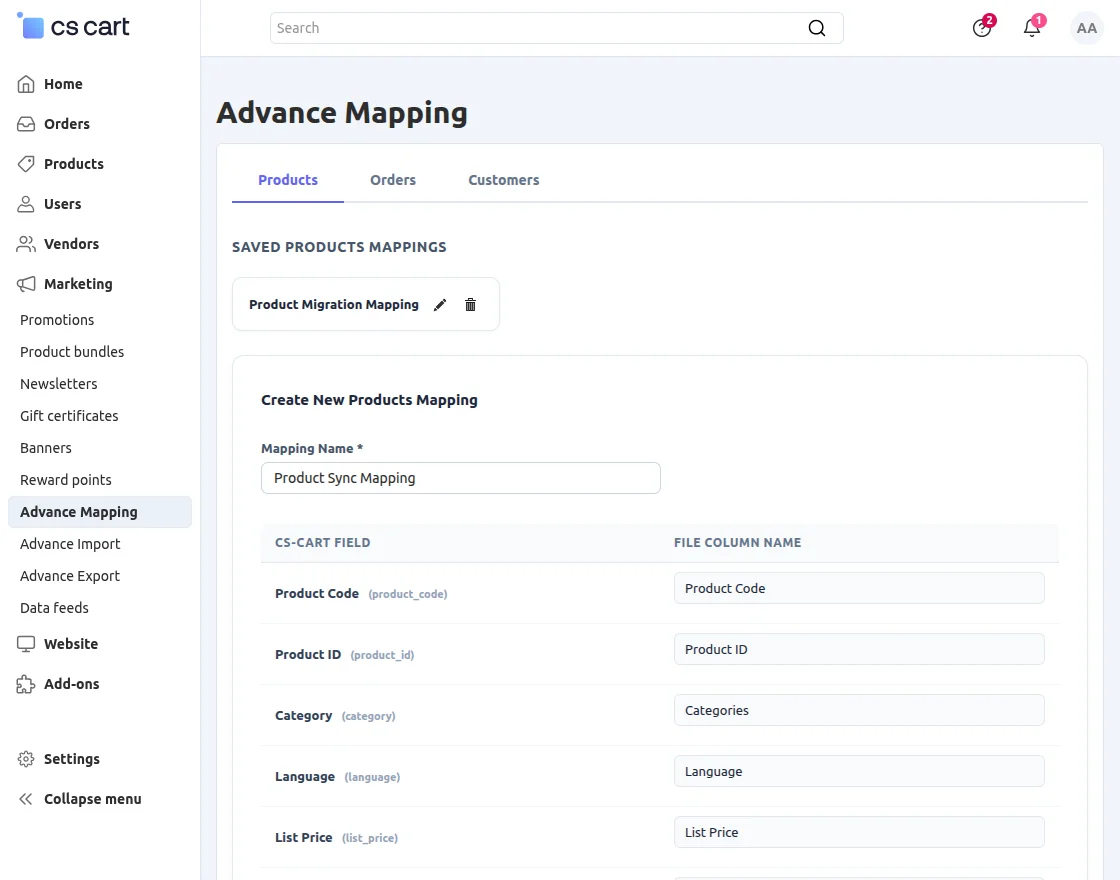Open the AA user avatar menu
Image resolution: width=1120 pixels, height=880 pixels.
[x=1086, y=28]
